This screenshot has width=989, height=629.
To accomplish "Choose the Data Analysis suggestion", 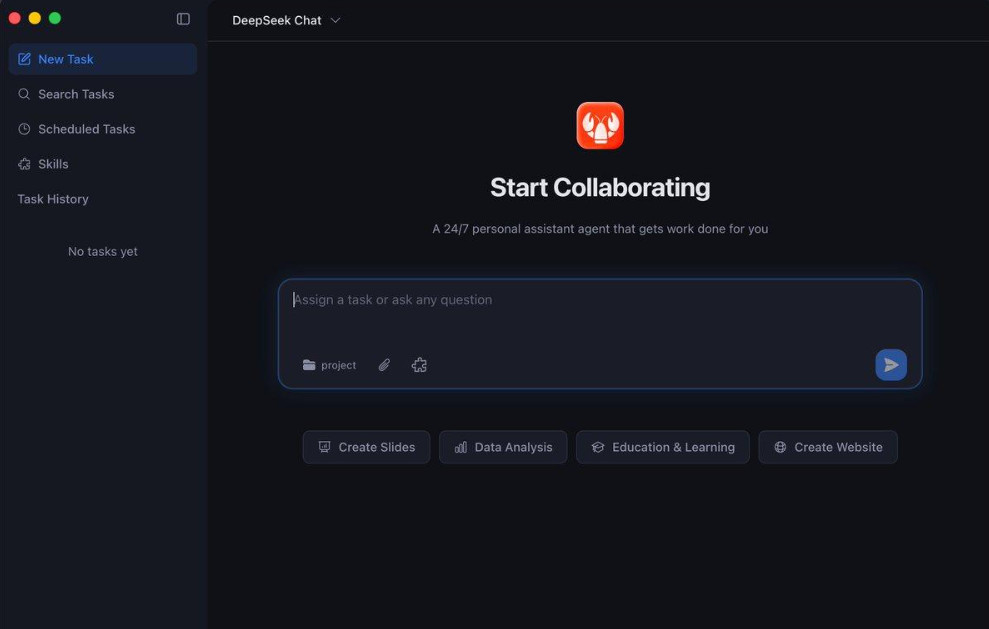I will [503, 447].
